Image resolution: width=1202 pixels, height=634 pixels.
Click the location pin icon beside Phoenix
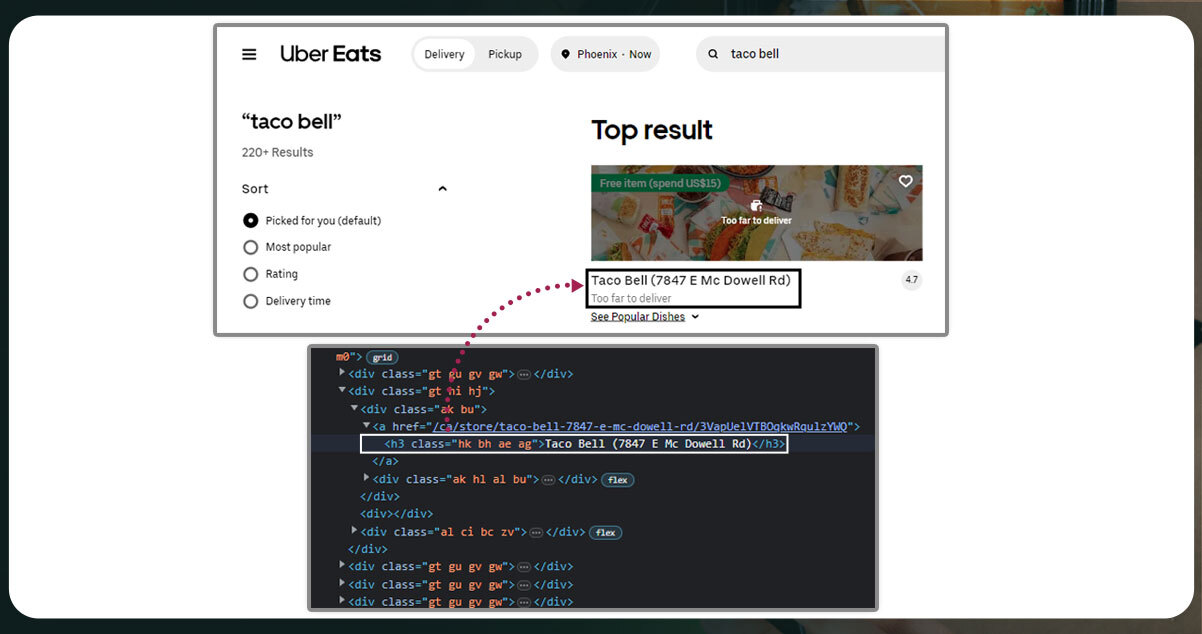(566, 54)
